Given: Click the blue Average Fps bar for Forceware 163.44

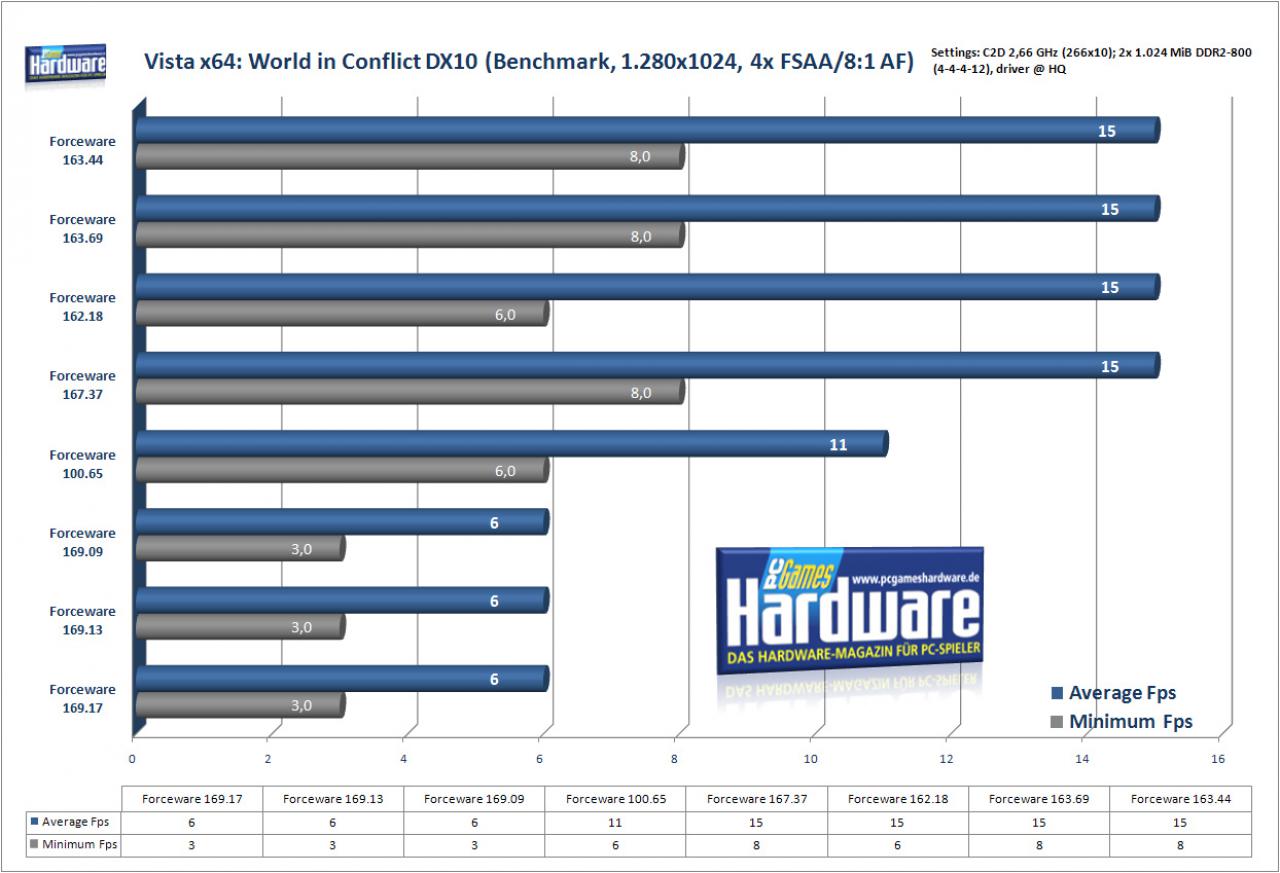Looking at the screenshot, I should coord(647,130).
